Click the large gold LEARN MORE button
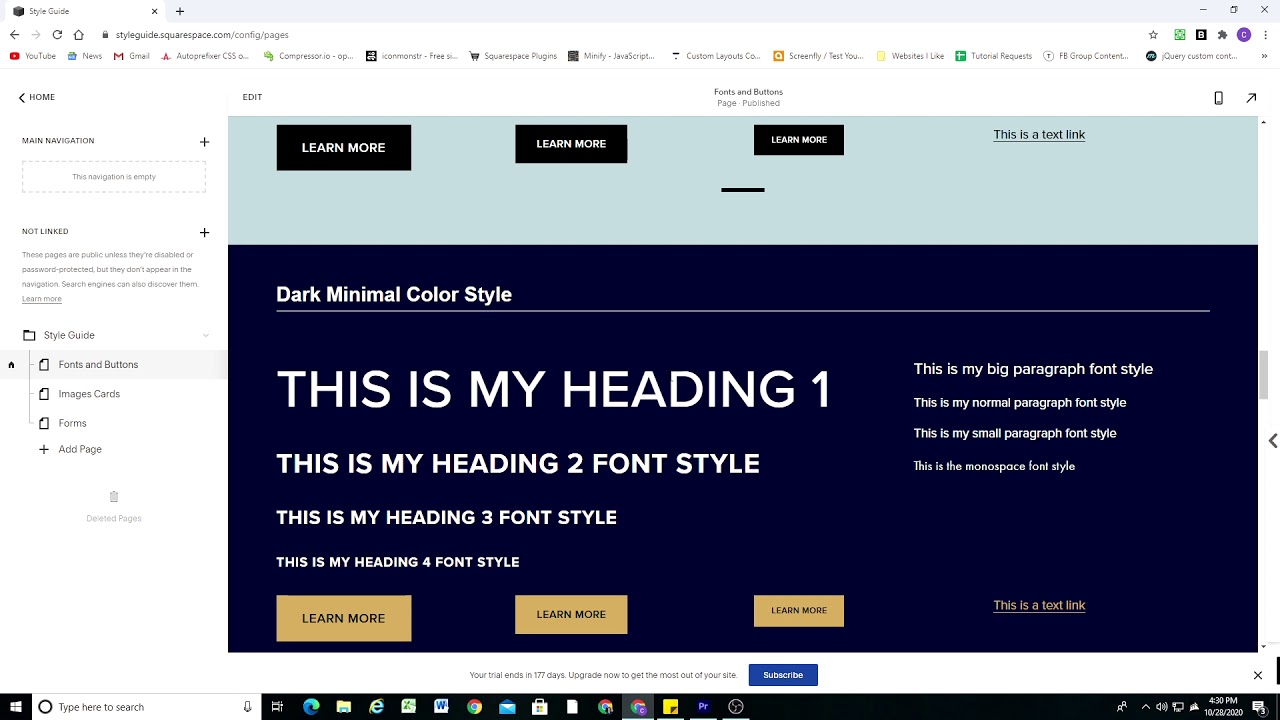1280x720 pixels. (x=344, y=618)
